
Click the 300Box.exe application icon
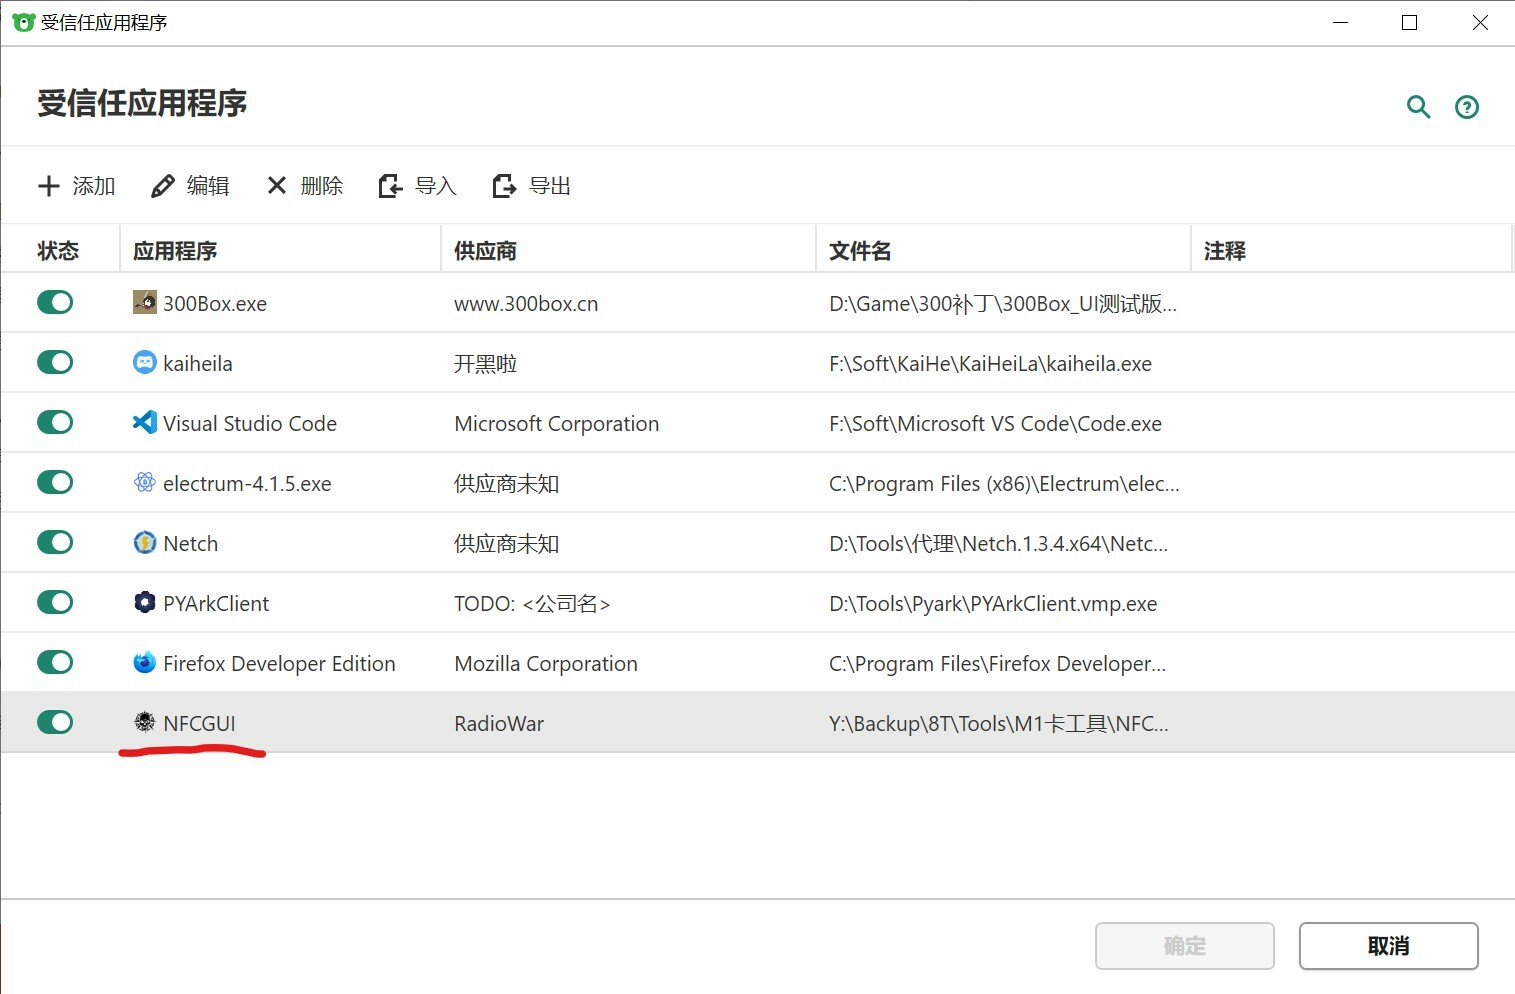(x=145, y=302)
